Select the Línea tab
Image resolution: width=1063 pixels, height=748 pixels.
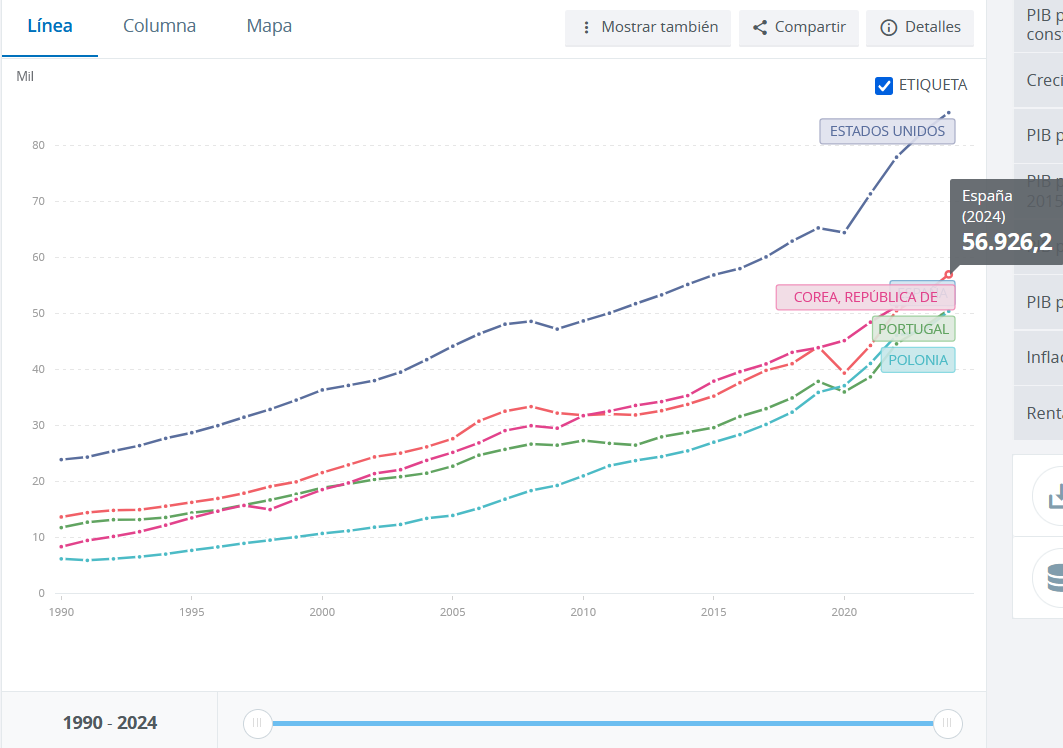click(50, 26)
